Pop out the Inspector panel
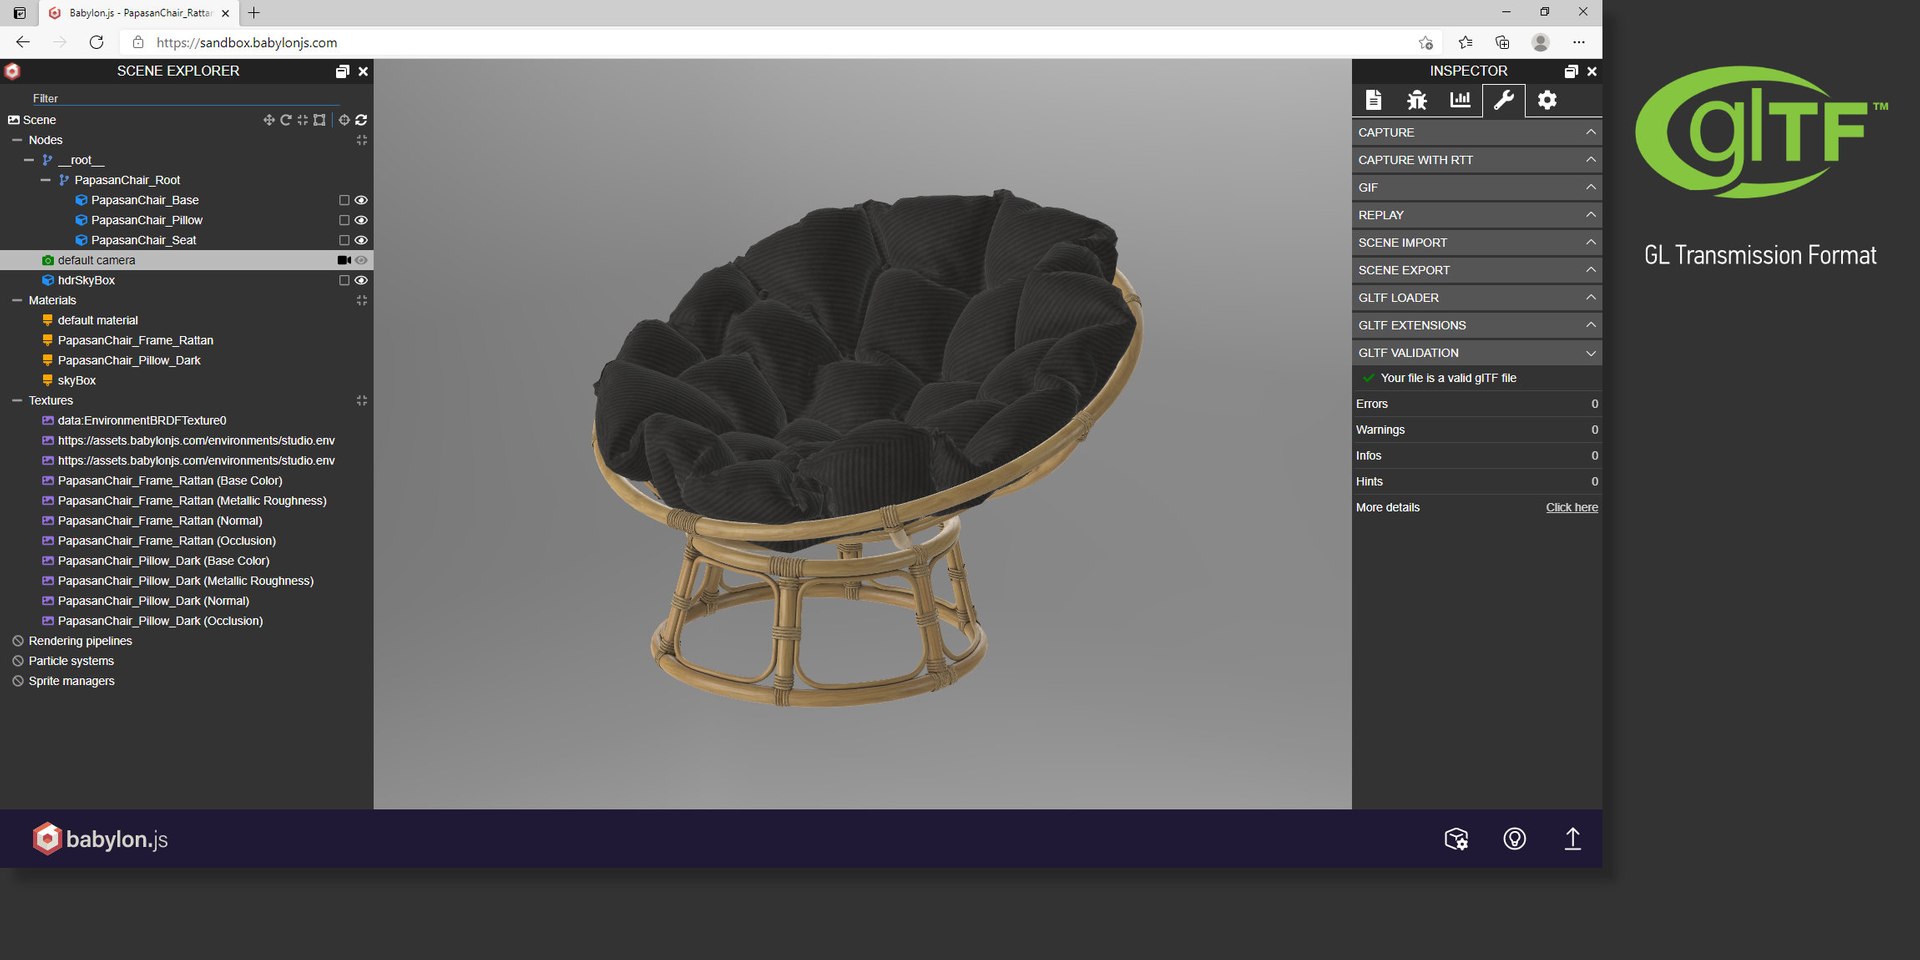The width and height of the screenshot is (1920, 960). pos(1571,71)
